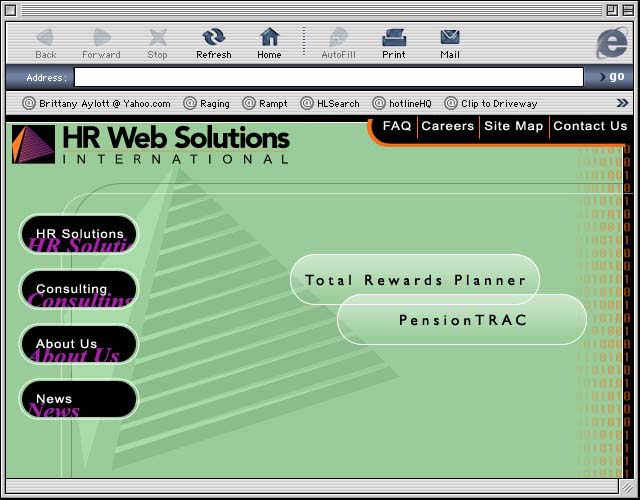640x500 pixels.
Task: Click the Forward arrow toolbar icon
Action: 102,37
